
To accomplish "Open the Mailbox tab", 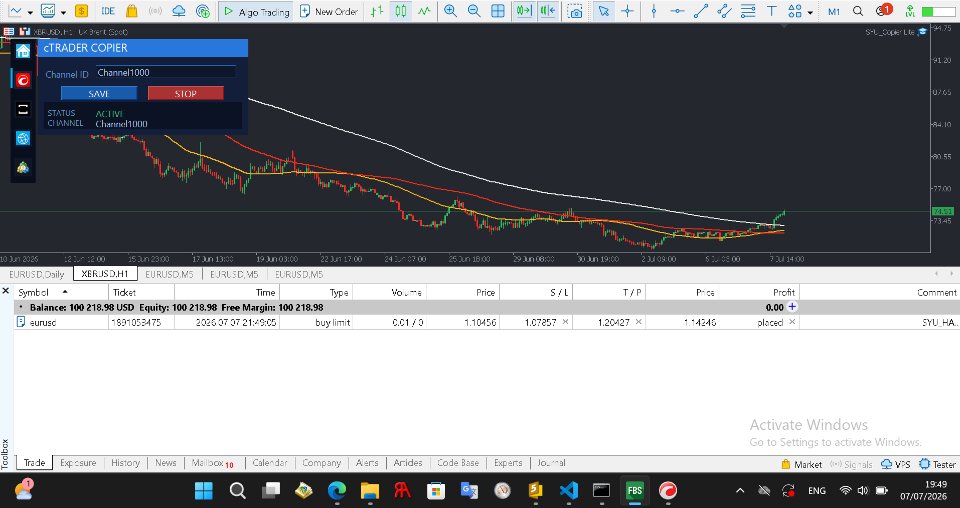I will click(212, 463).
